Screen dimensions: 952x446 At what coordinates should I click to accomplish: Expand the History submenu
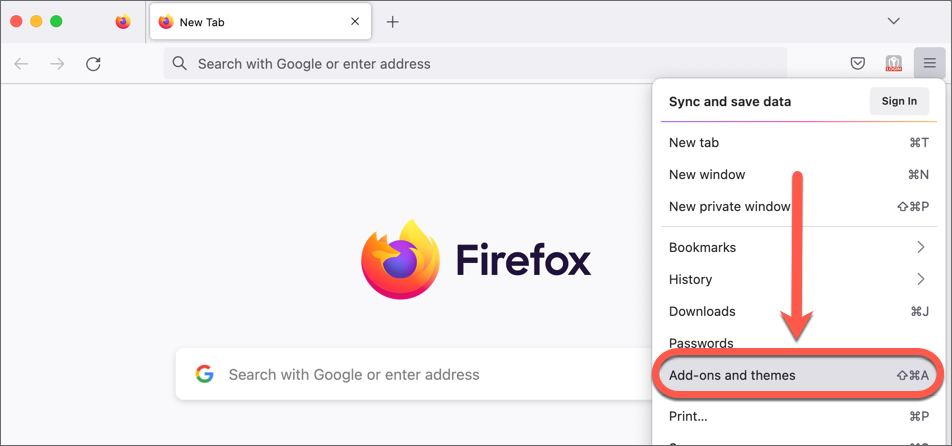[798, 279]
